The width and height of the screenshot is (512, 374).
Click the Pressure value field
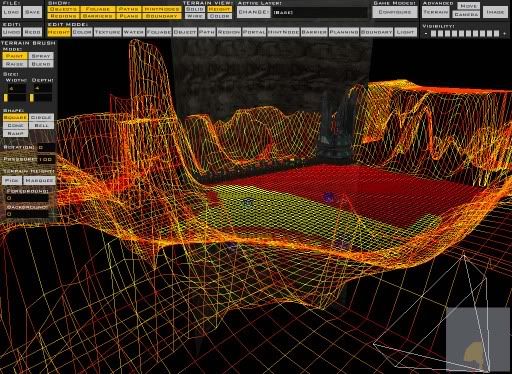point(46,159)
